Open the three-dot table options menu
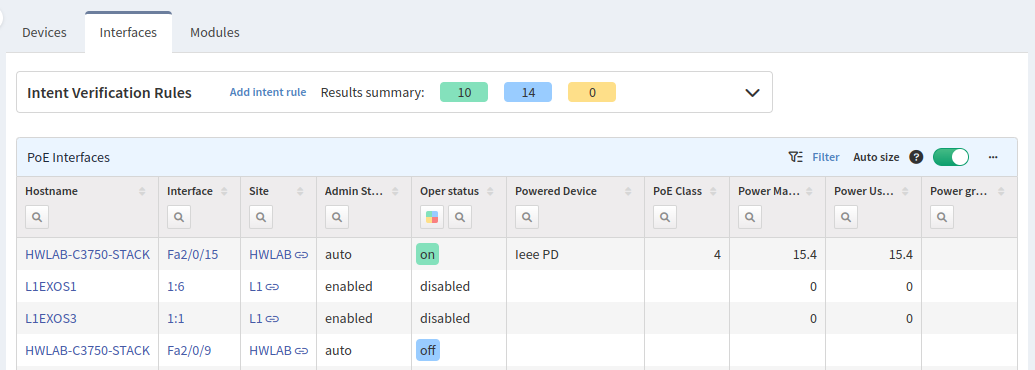This screenshot has height=370, width=1035. tap(993, 157)
